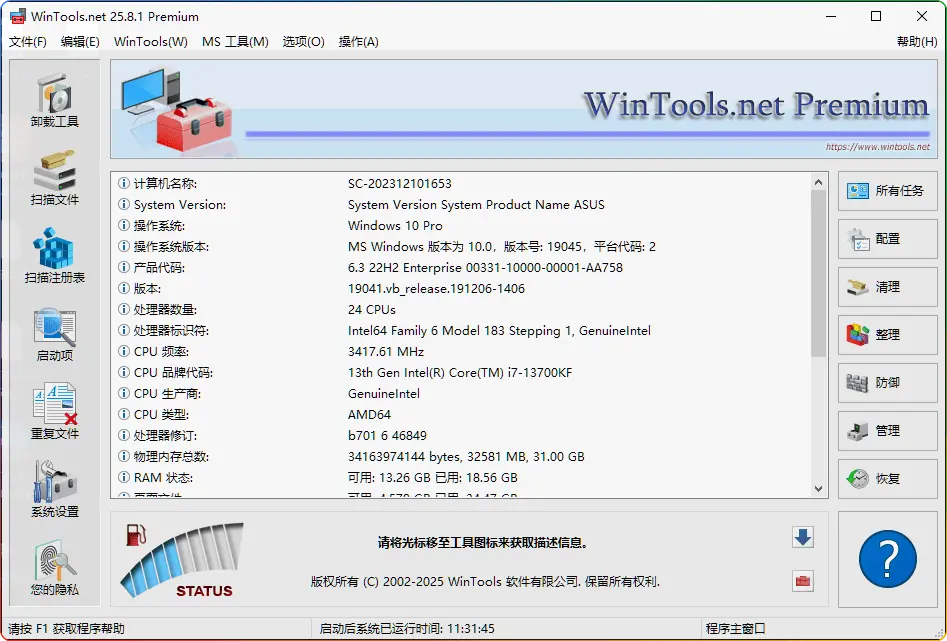Select the 产品代码 row
This screenshot has width=947, height=641.
pyautogui.click(x=461, y=268)
